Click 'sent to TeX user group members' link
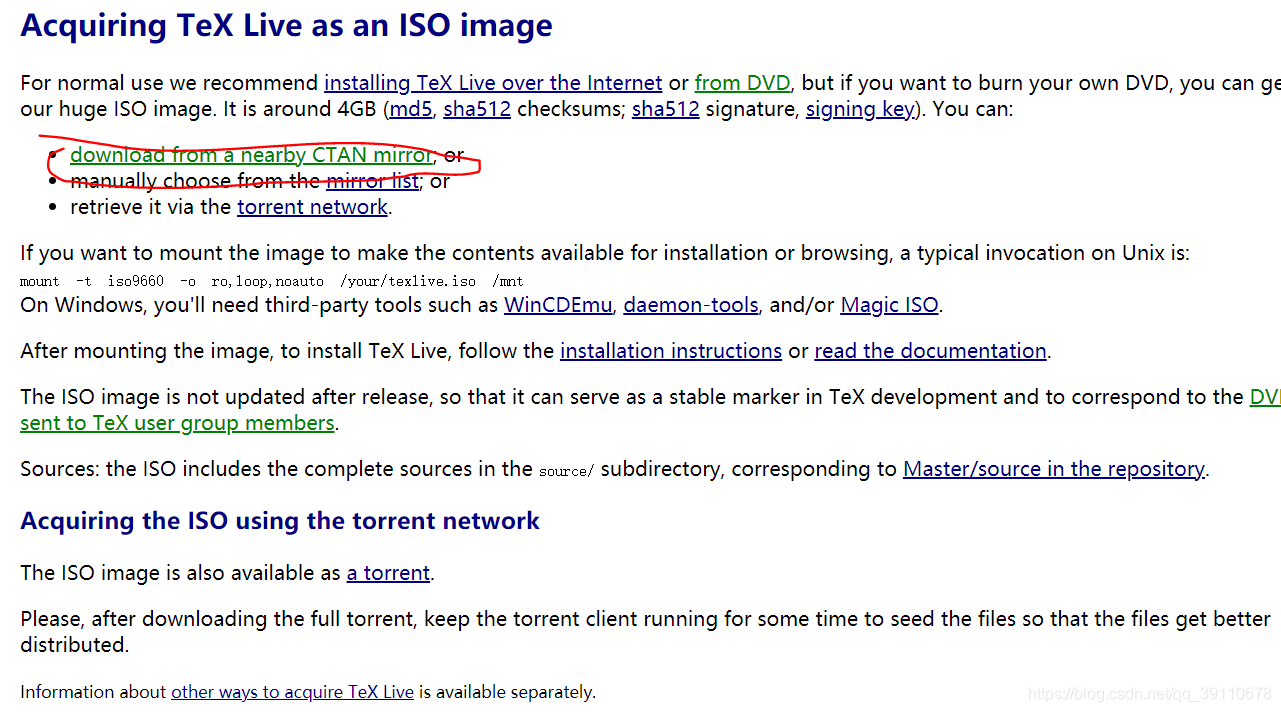1281x712 pixels. (177, 423)
